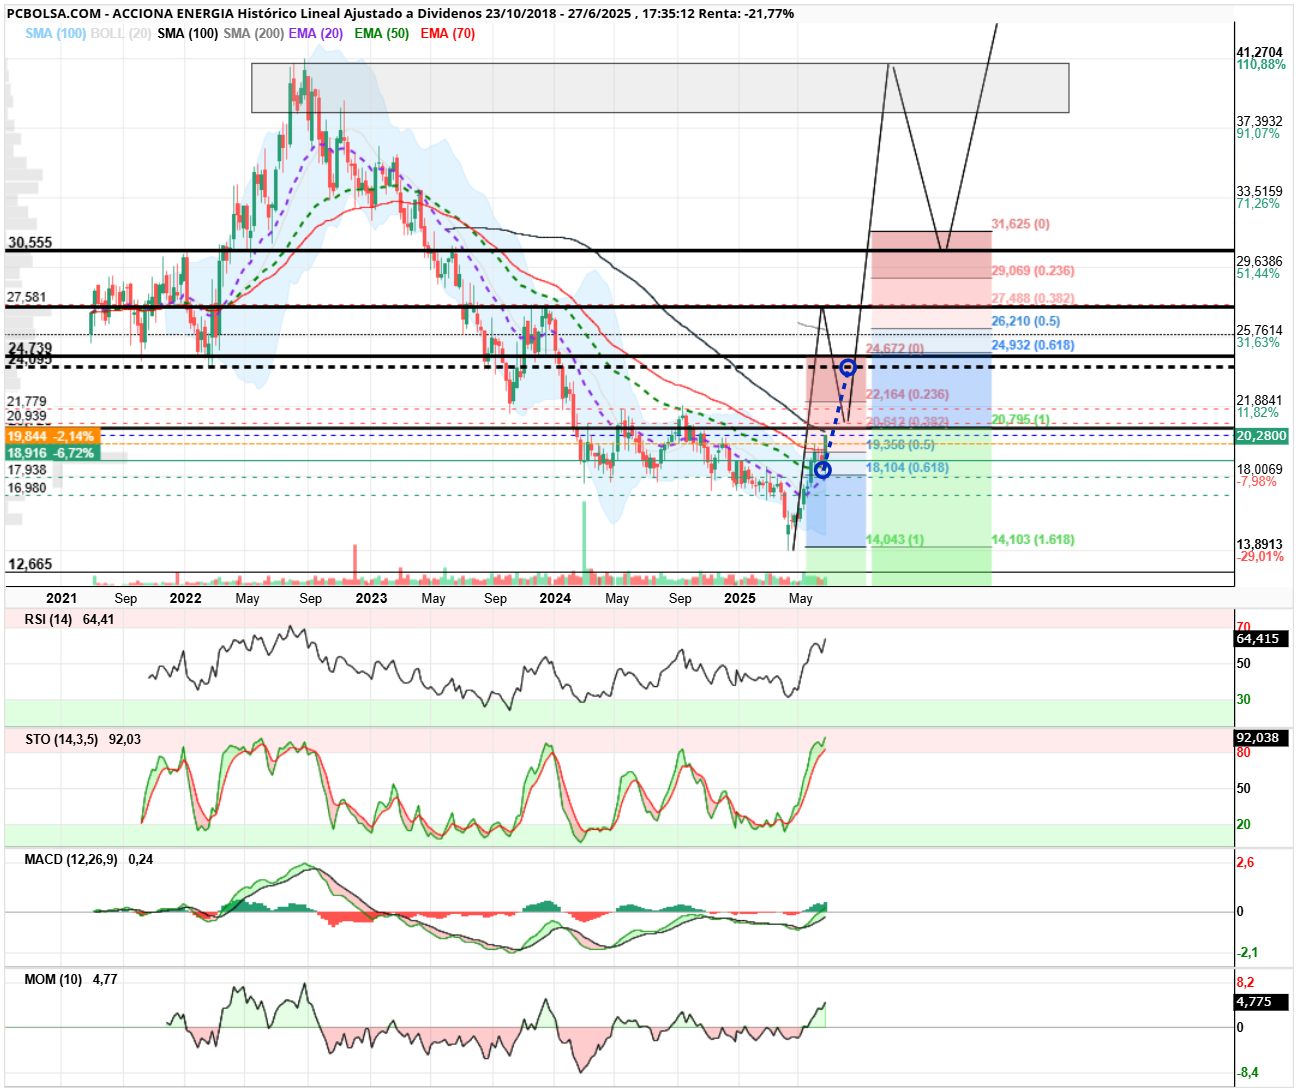The height and width of the screenshot is (1092, 1298).
Task: Click the 30,555 resistance level label
Action: click(x=30, y=242)
